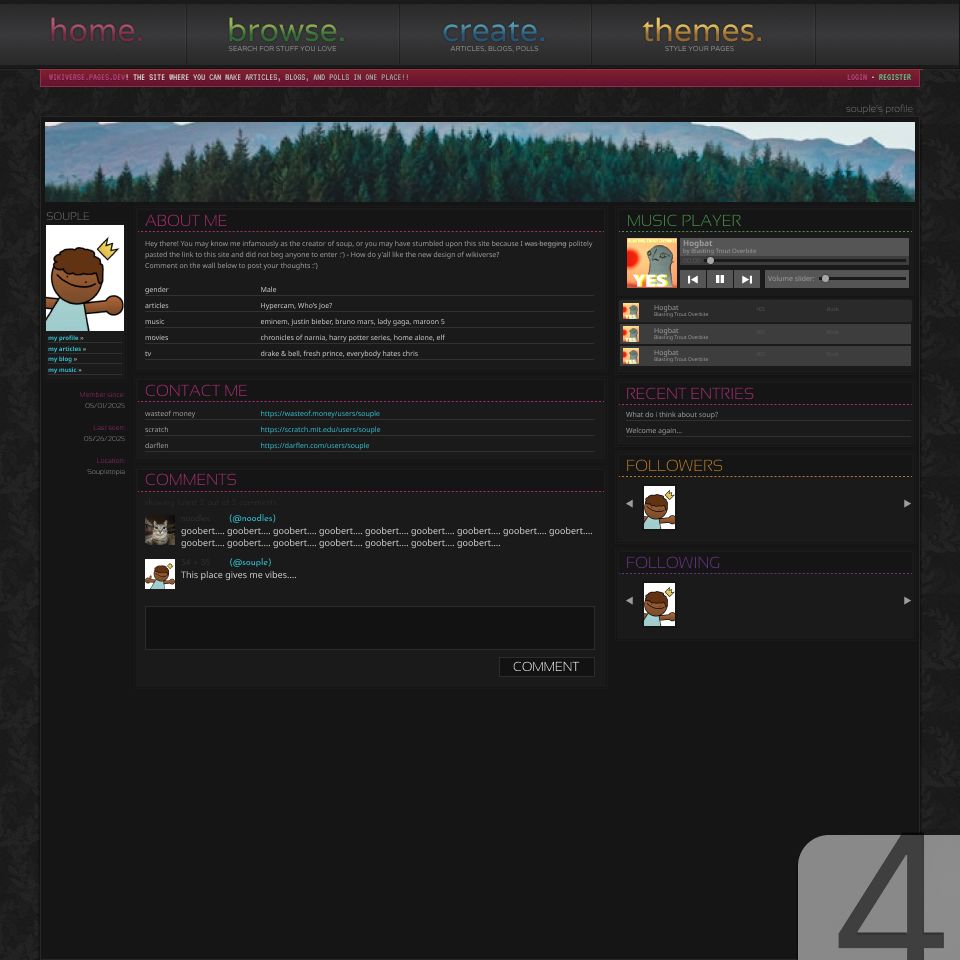Click the Hogbat album cover in player
The width and height of the screenshot is (960, 960).
coord(651,263)
